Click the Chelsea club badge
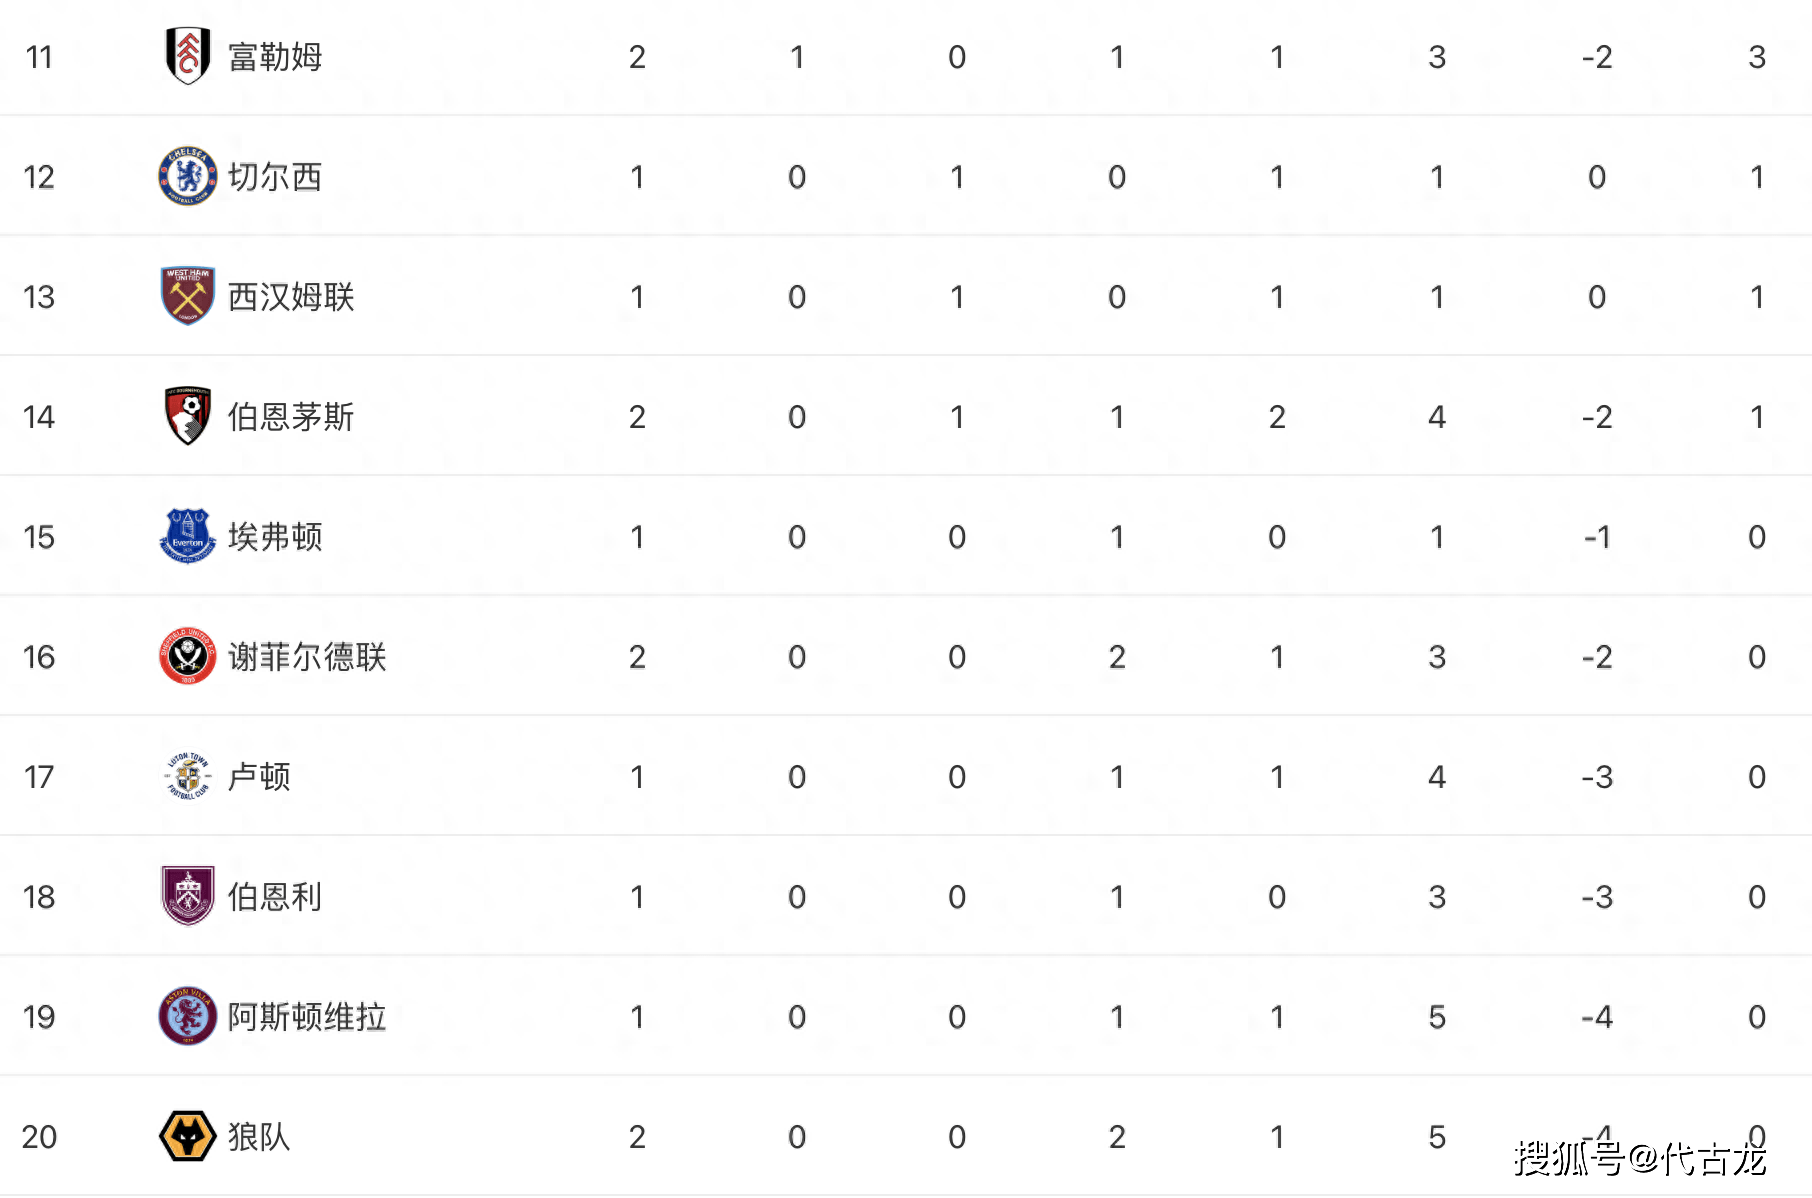Screen dimensions: 1812x1198 click(x=188, y=176)
